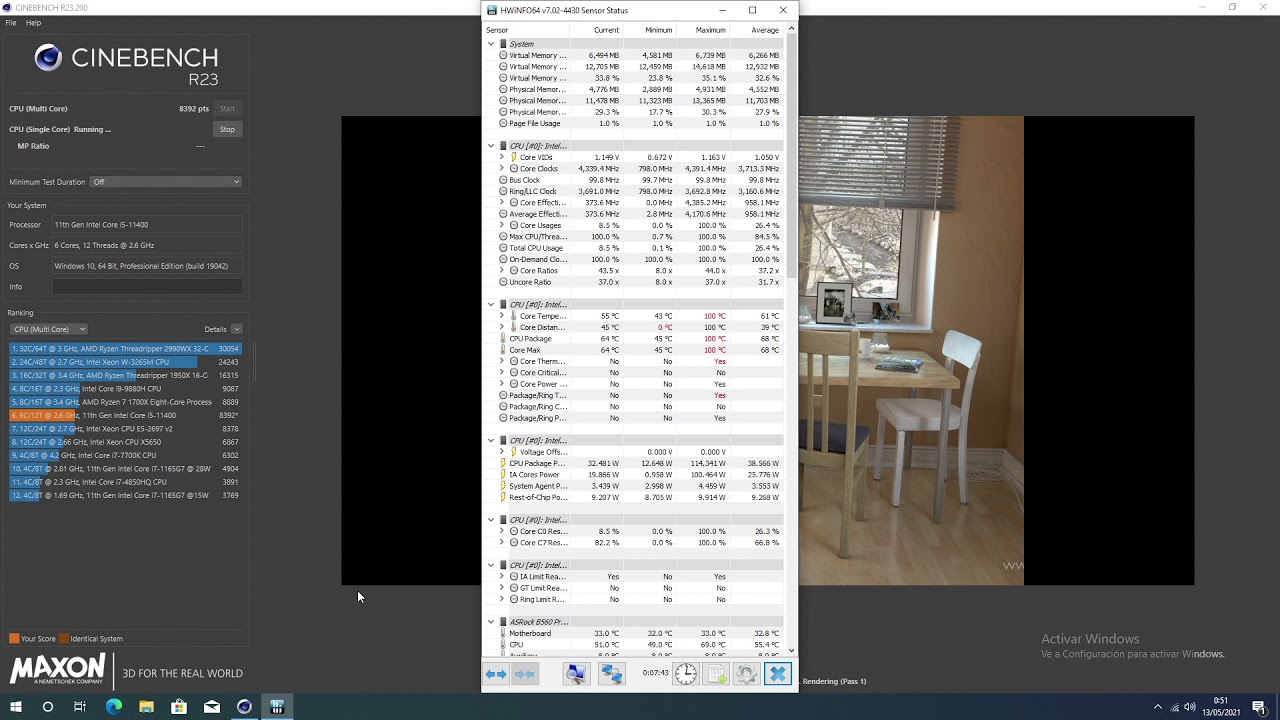The width and height of the screenshot is (1280, 720).
Task: Click the Sensor column header in HWiNFO
Action: [526, 30]
